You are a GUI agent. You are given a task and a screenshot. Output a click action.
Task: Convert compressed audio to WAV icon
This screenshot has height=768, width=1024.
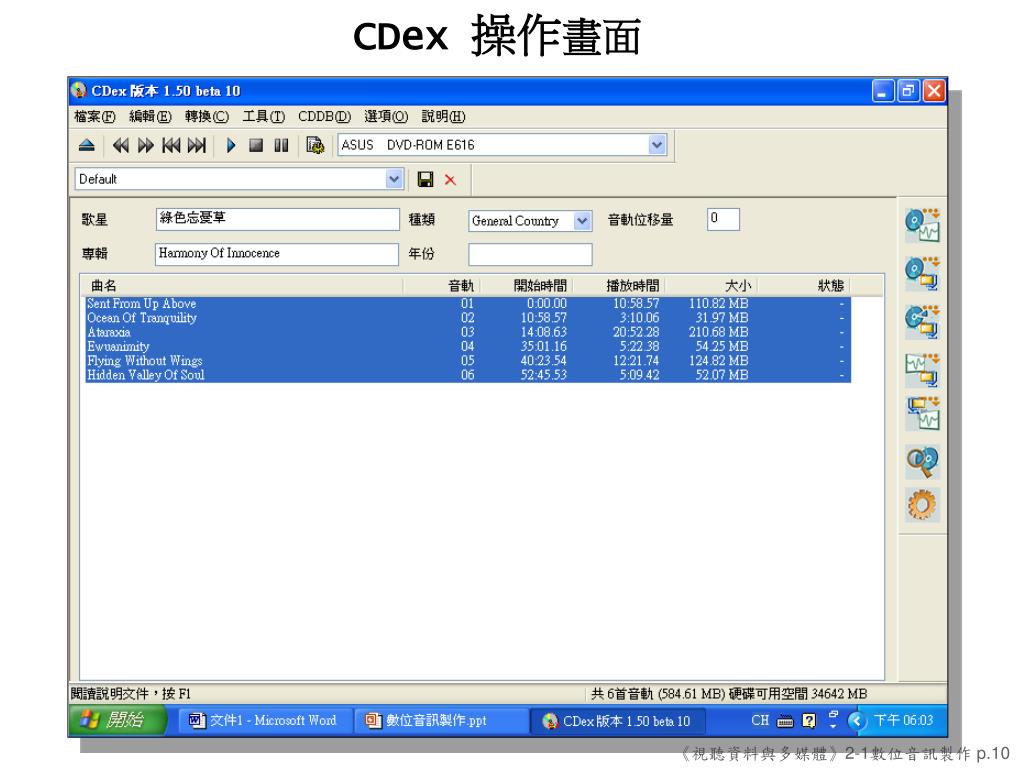[x=922, y=413]
